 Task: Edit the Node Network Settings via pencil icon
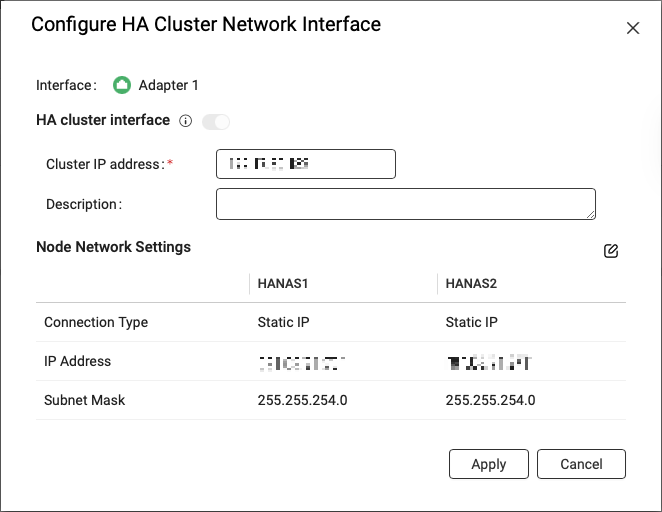[611, 251]
